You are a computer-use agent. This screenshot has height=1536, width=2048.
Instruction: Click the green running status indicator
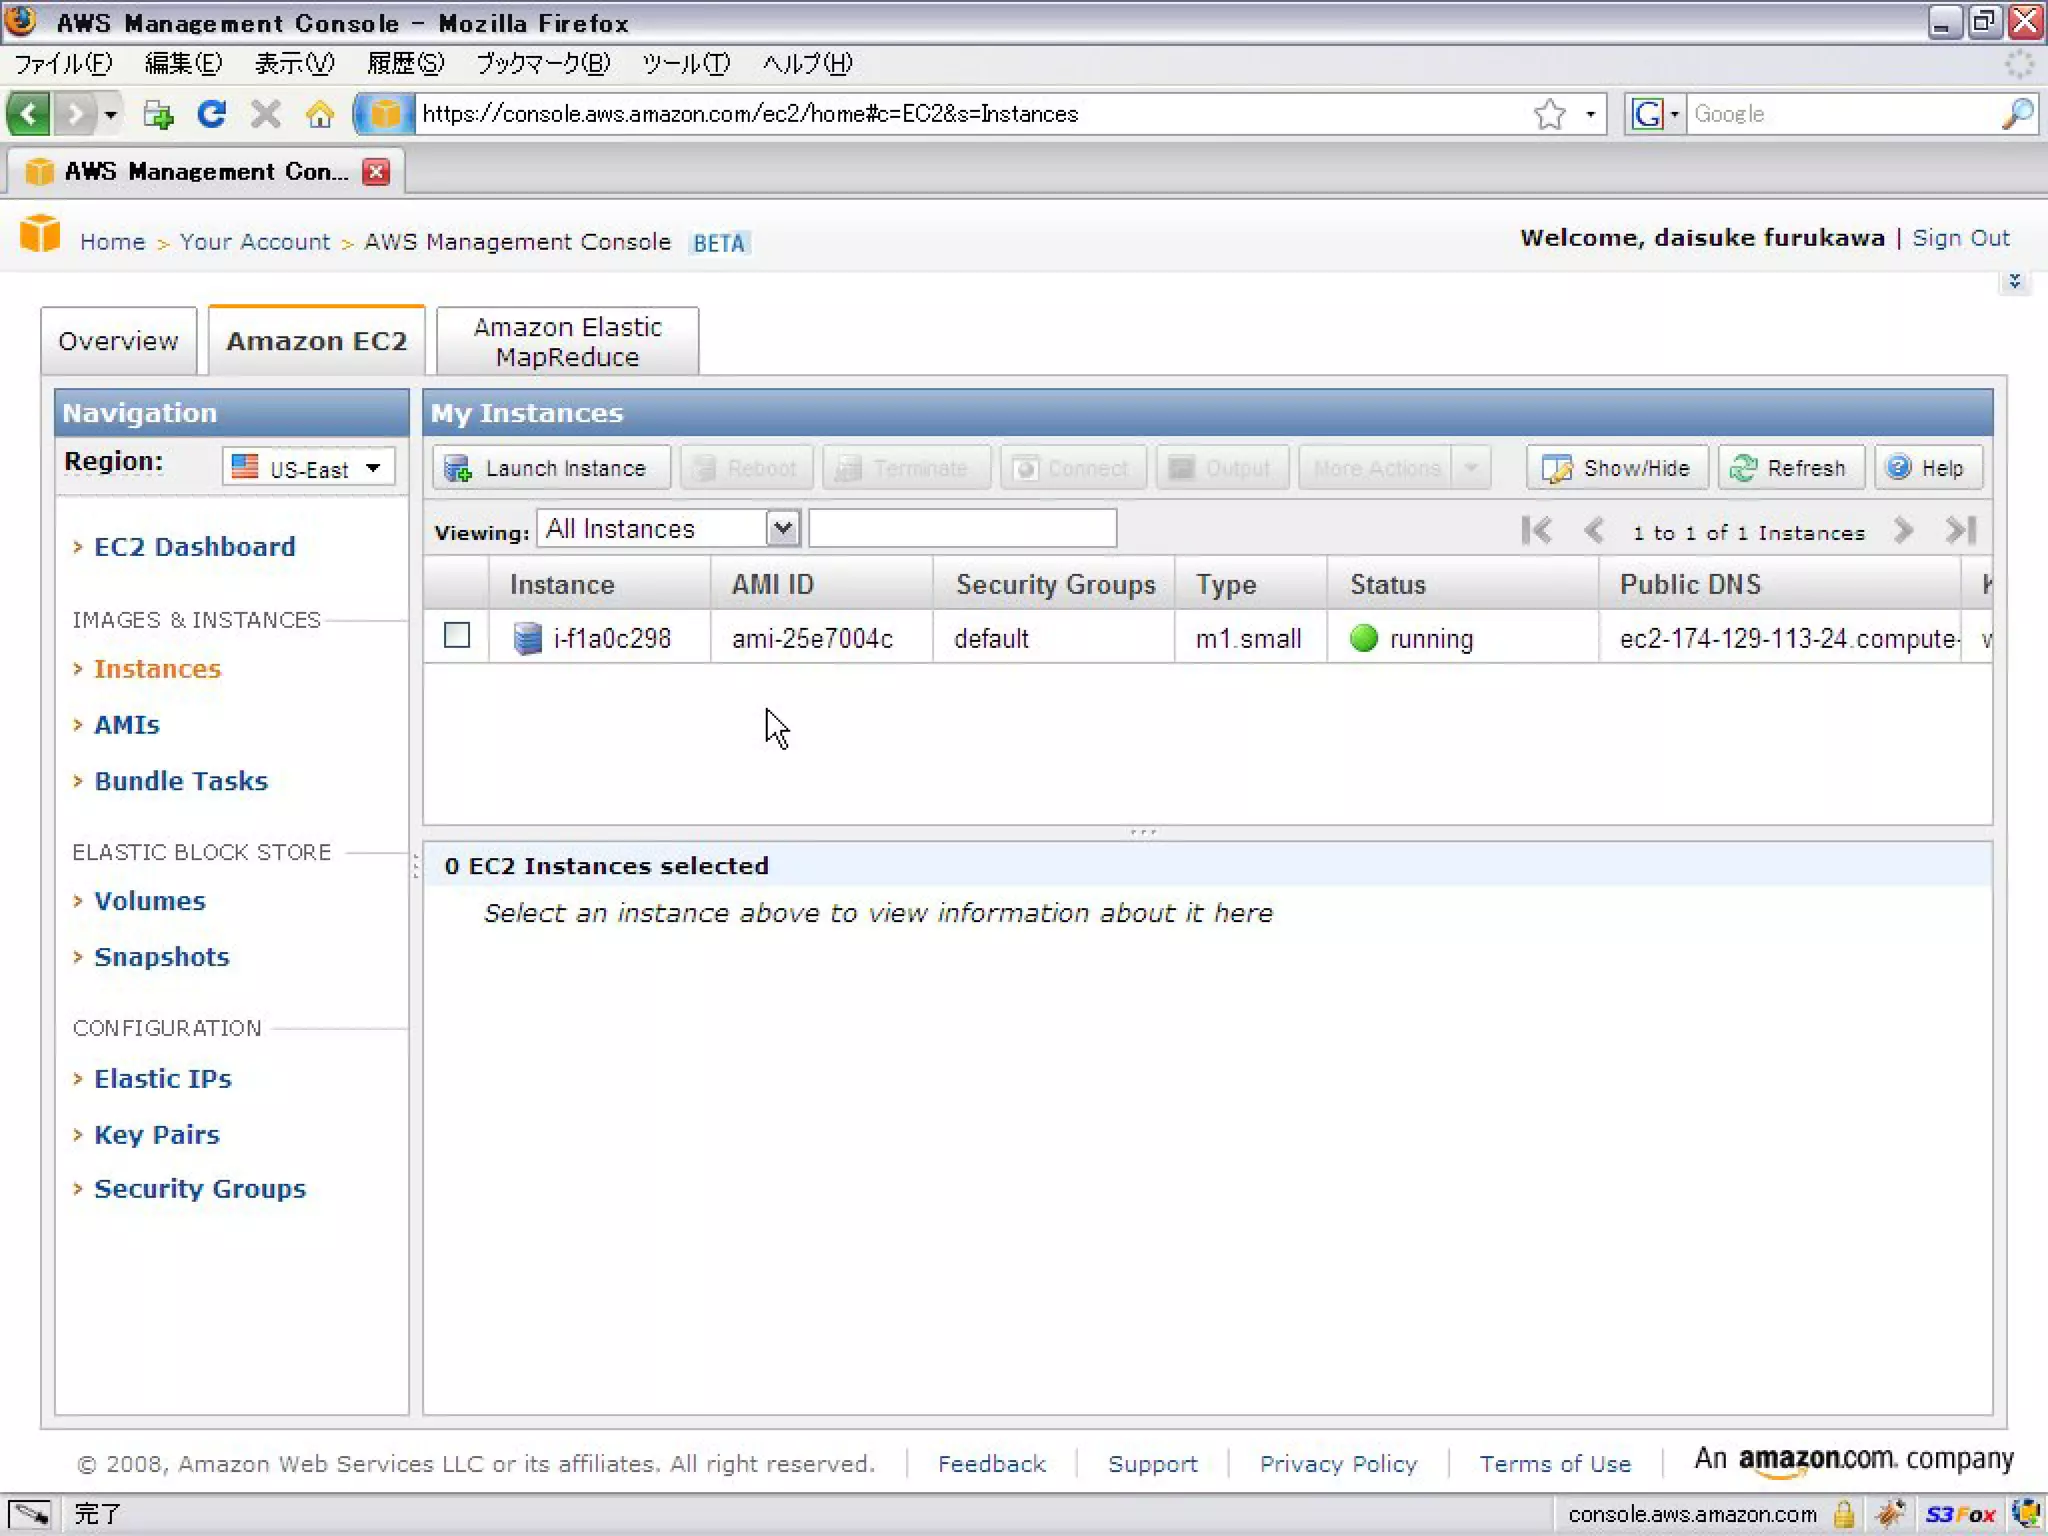point(1364,638)
